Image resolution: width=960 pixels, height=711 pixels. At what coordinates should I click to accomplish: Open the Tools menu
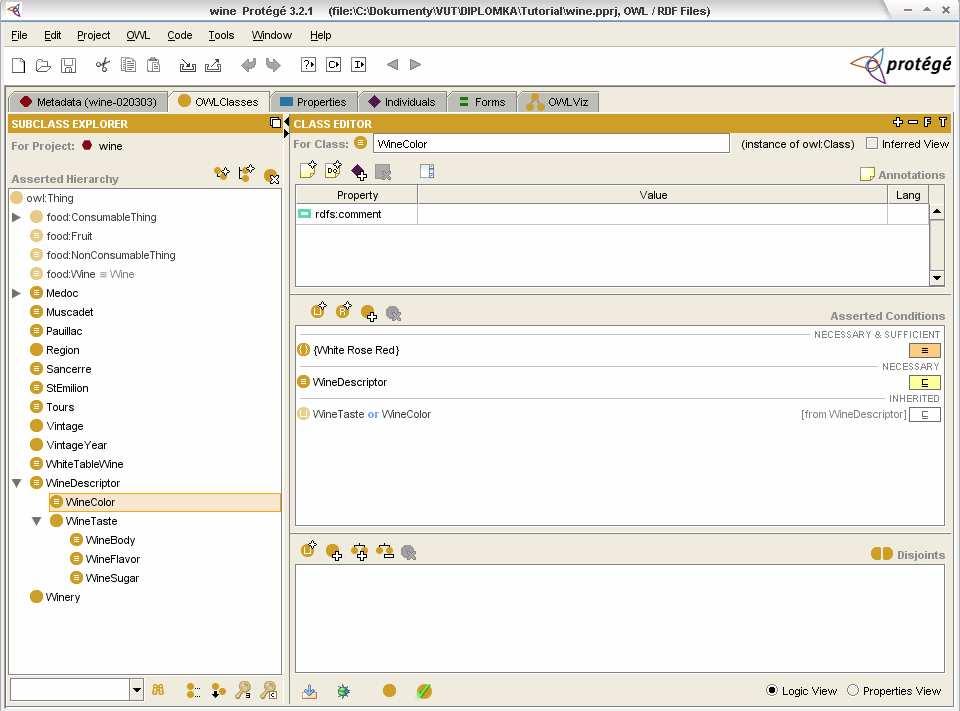click(x=221, y=36)
